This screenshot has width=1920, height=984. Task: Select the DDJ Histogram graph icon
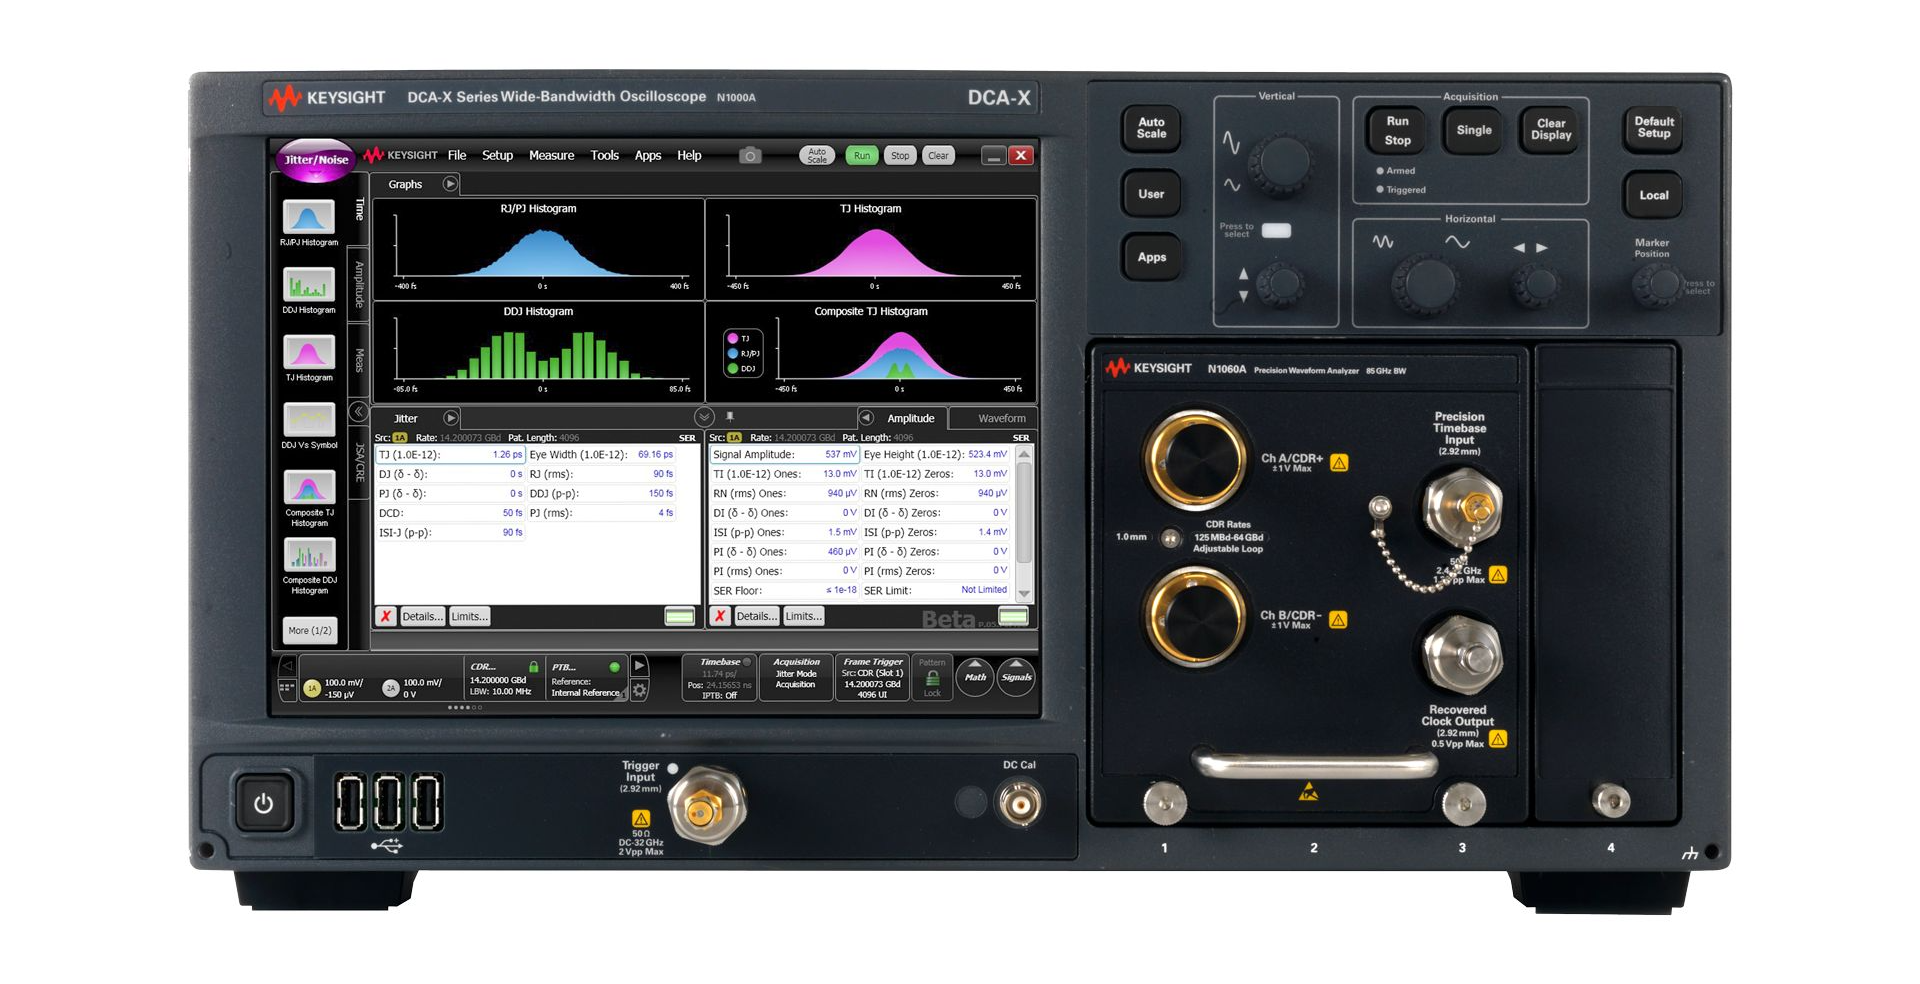click(x=309, y=285)
